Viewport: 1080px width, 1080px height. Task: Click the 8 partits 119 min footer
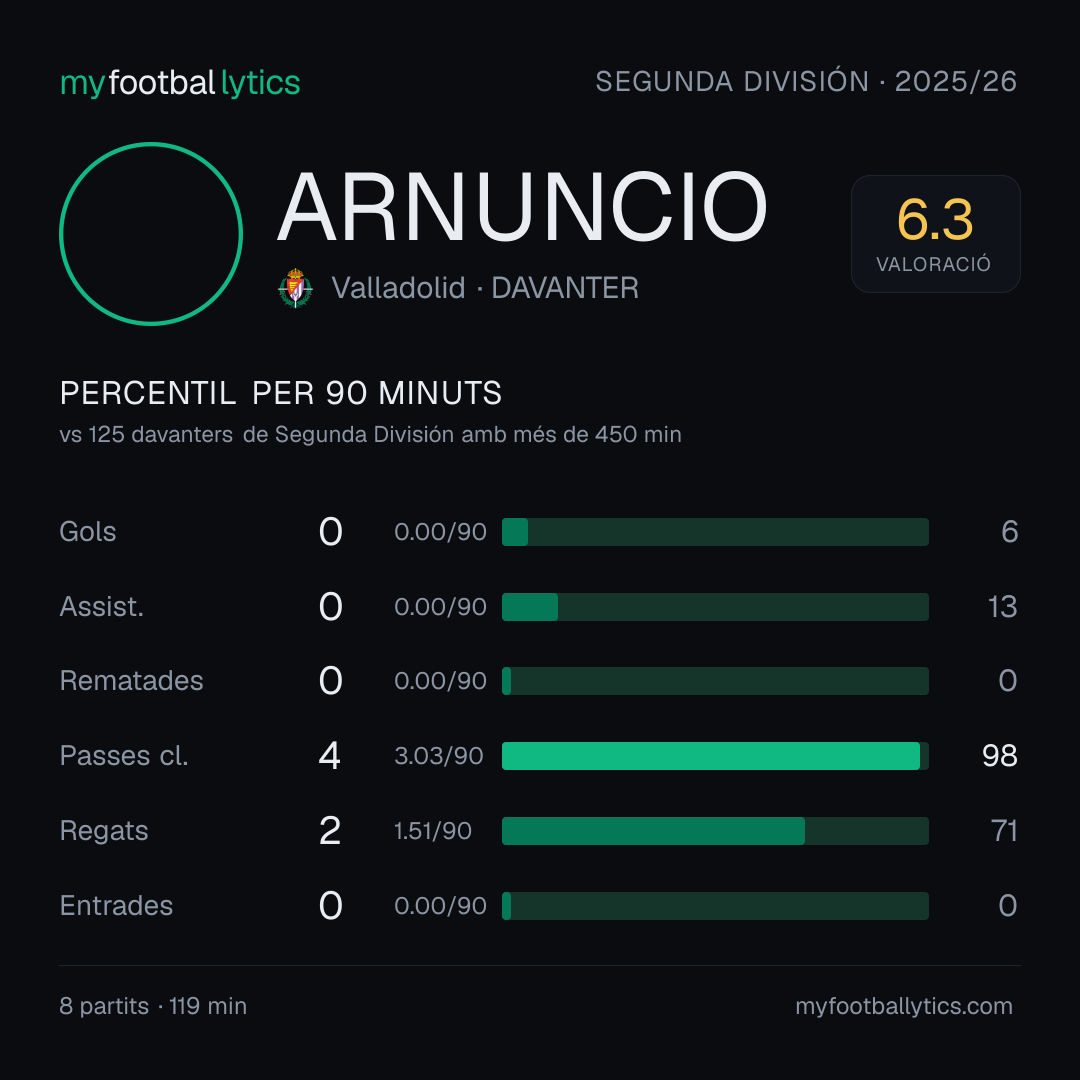tap(153, 1006)
